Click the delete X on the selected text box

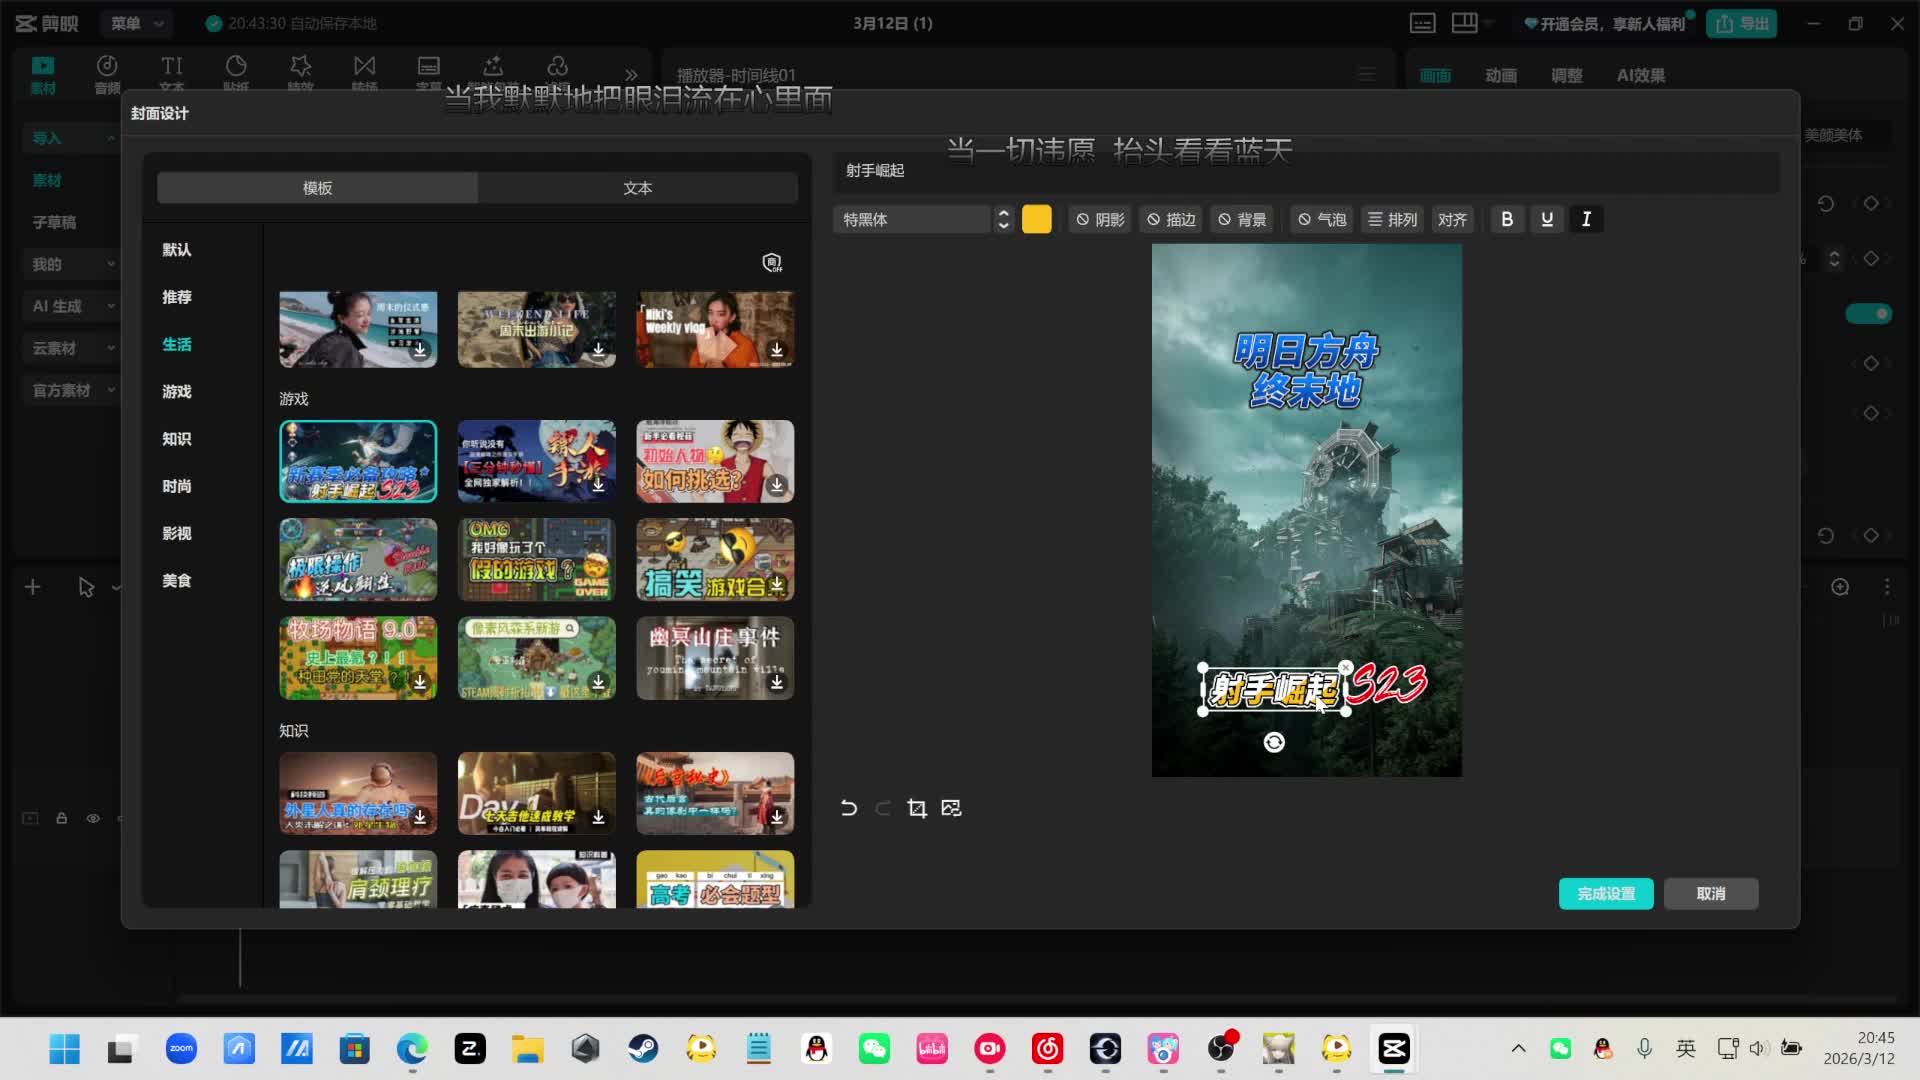pyautogui.click(x=1346, y=667)
